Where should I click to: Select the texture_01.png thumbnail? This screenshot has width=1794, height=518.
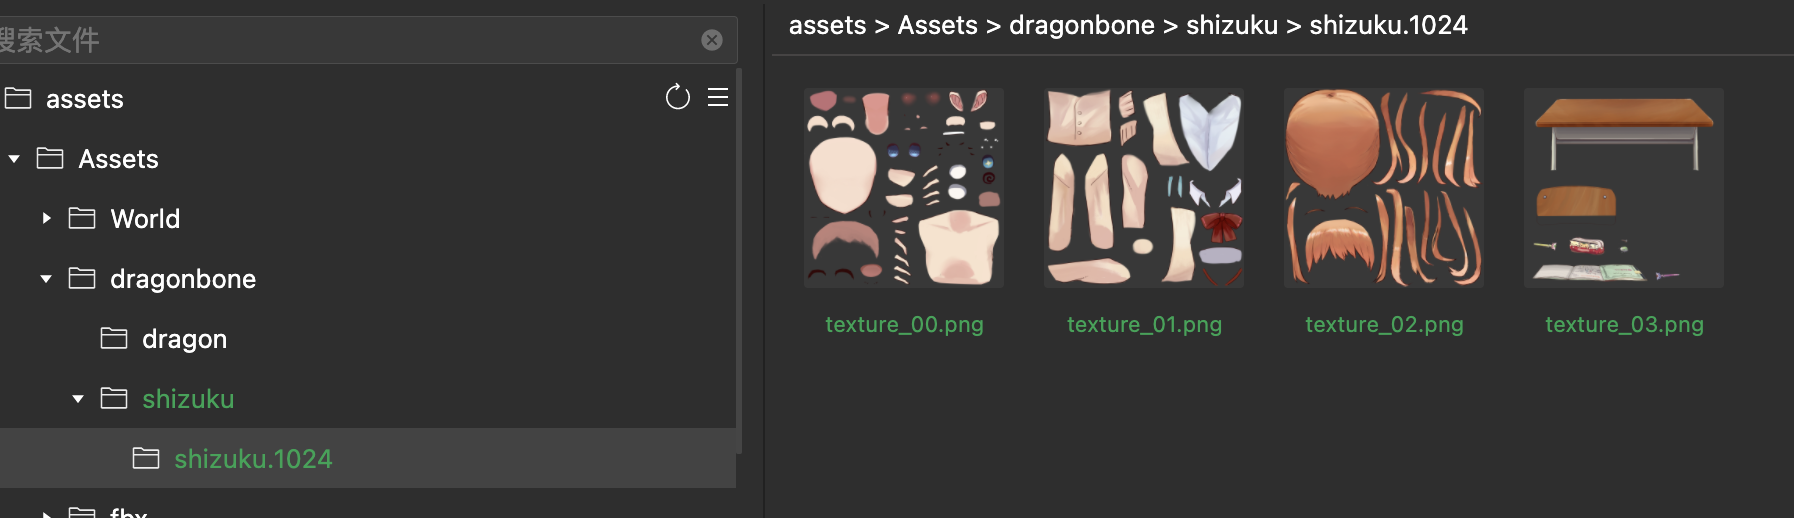1144,188
